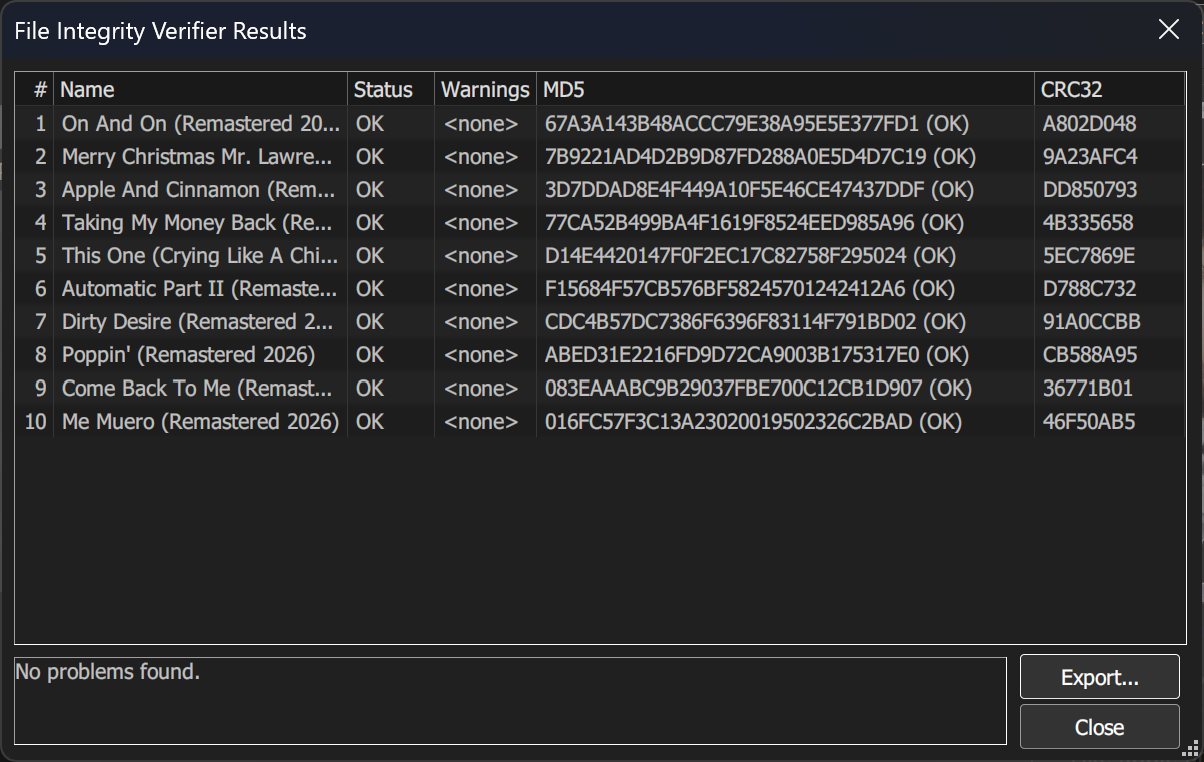Click MD5 hash starting with ABED31E2216F
The width and height of the screenshot is (1204, 762).
tap(757, 355)
